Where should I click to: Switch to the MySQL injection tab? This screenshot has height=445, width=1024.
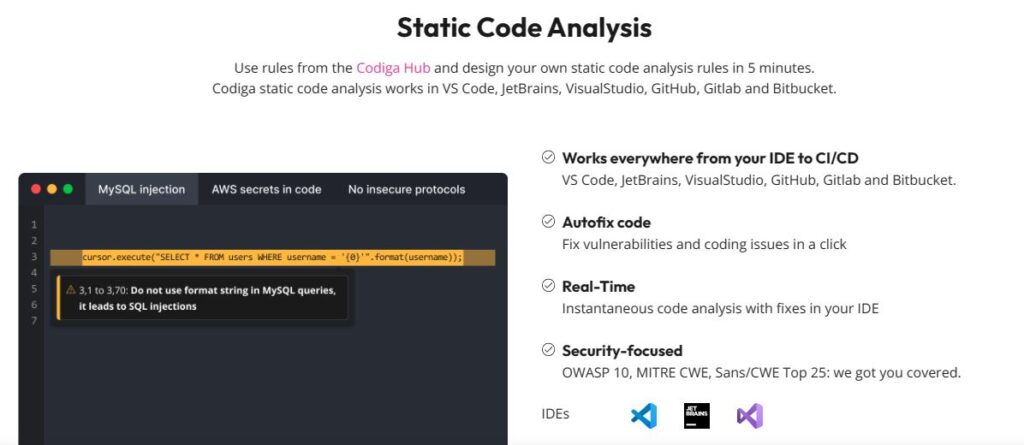pyautogui.click(x=142, y=190)
